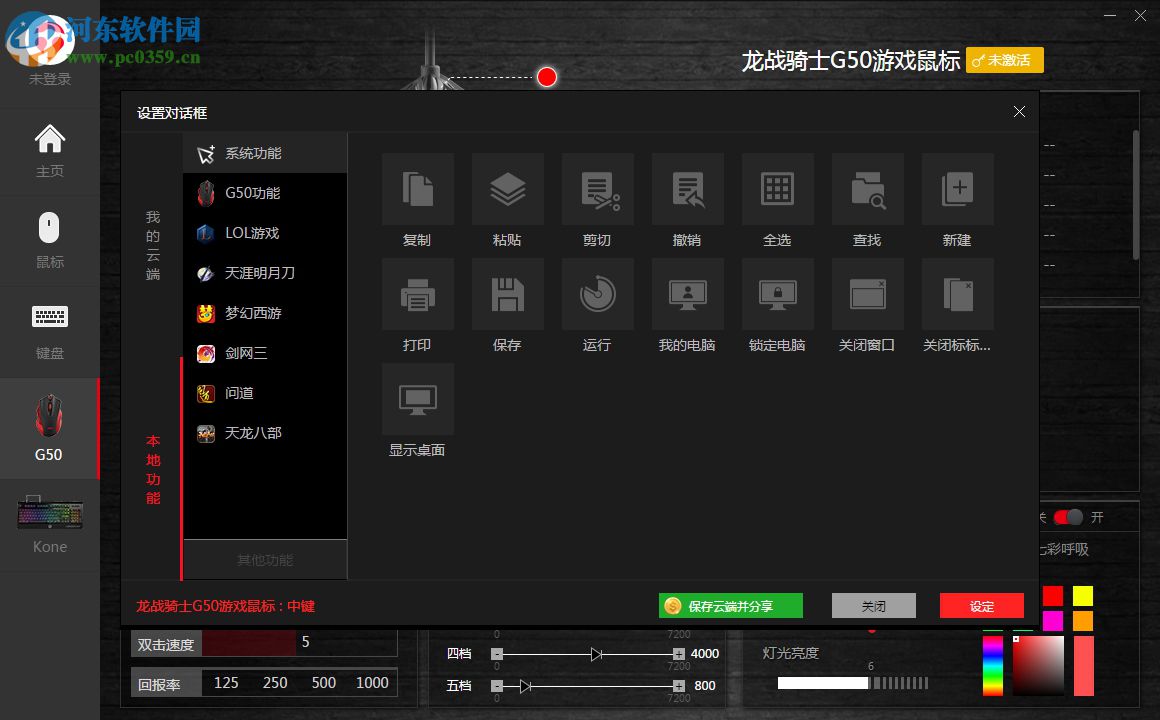1160x720 pixels.
Task: Click the 保存云端并分享 button
Action: point(730,606)
